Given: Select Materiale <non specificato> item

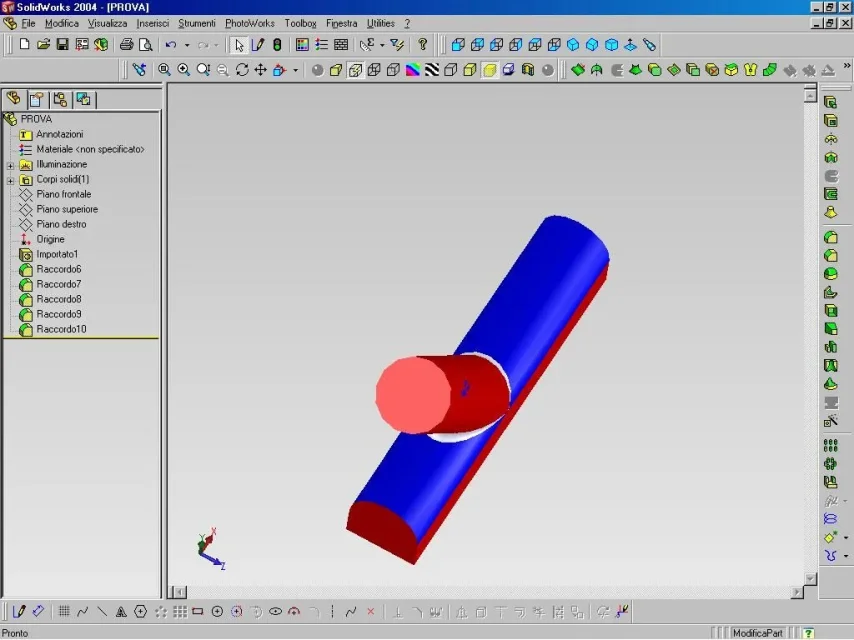Looking at the screenshot, I should tap(90, 149).
